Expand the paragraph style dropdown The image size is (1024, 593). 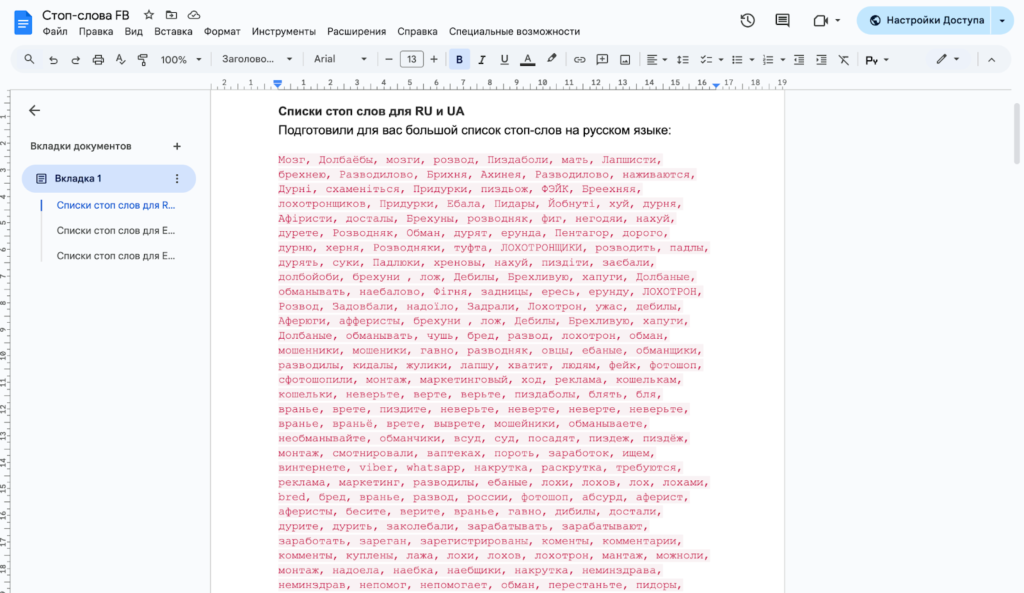[257, 60]
